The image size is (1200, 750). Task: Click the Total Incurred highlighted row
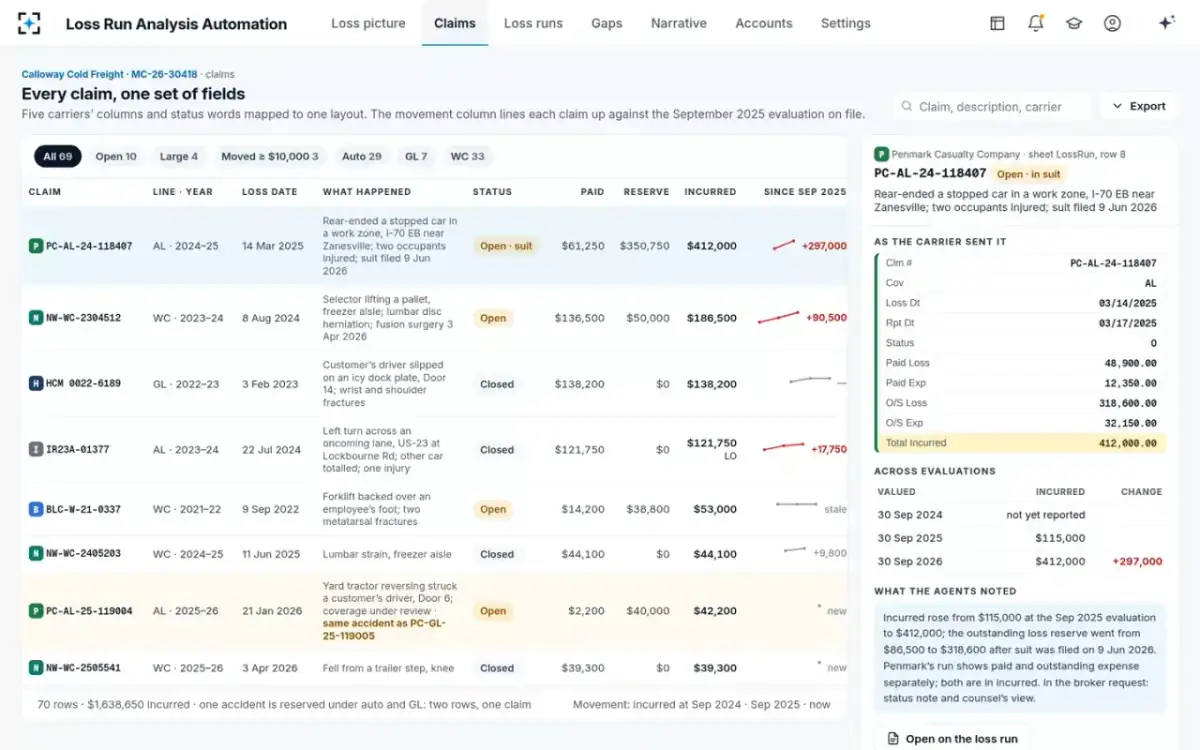click(1020, 443)
